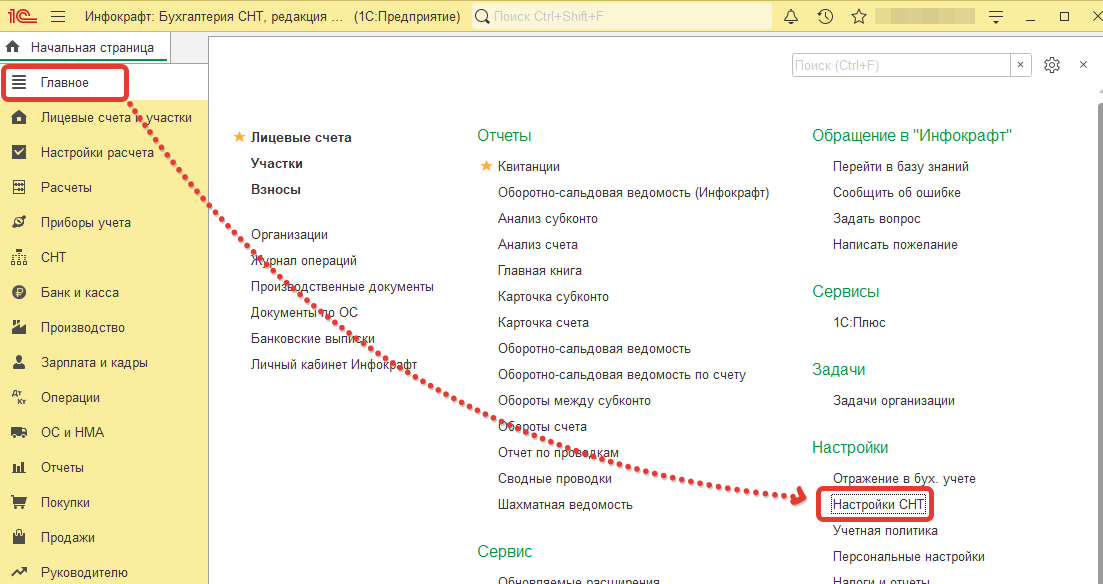The image size is (1103, 584).
Task: Click the home icon on Начальная страница tab
Action: [13, 47]
